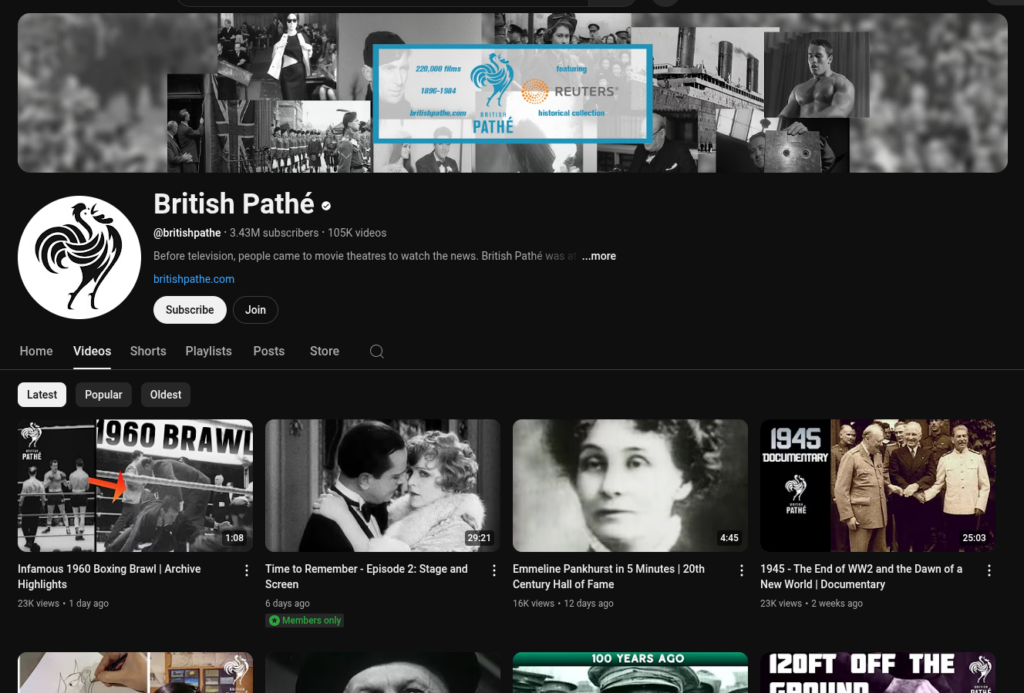The height and width of the screenshot is (693, 1024).
Task: Open the britishpathe.com link
Action: click(194, 279)
